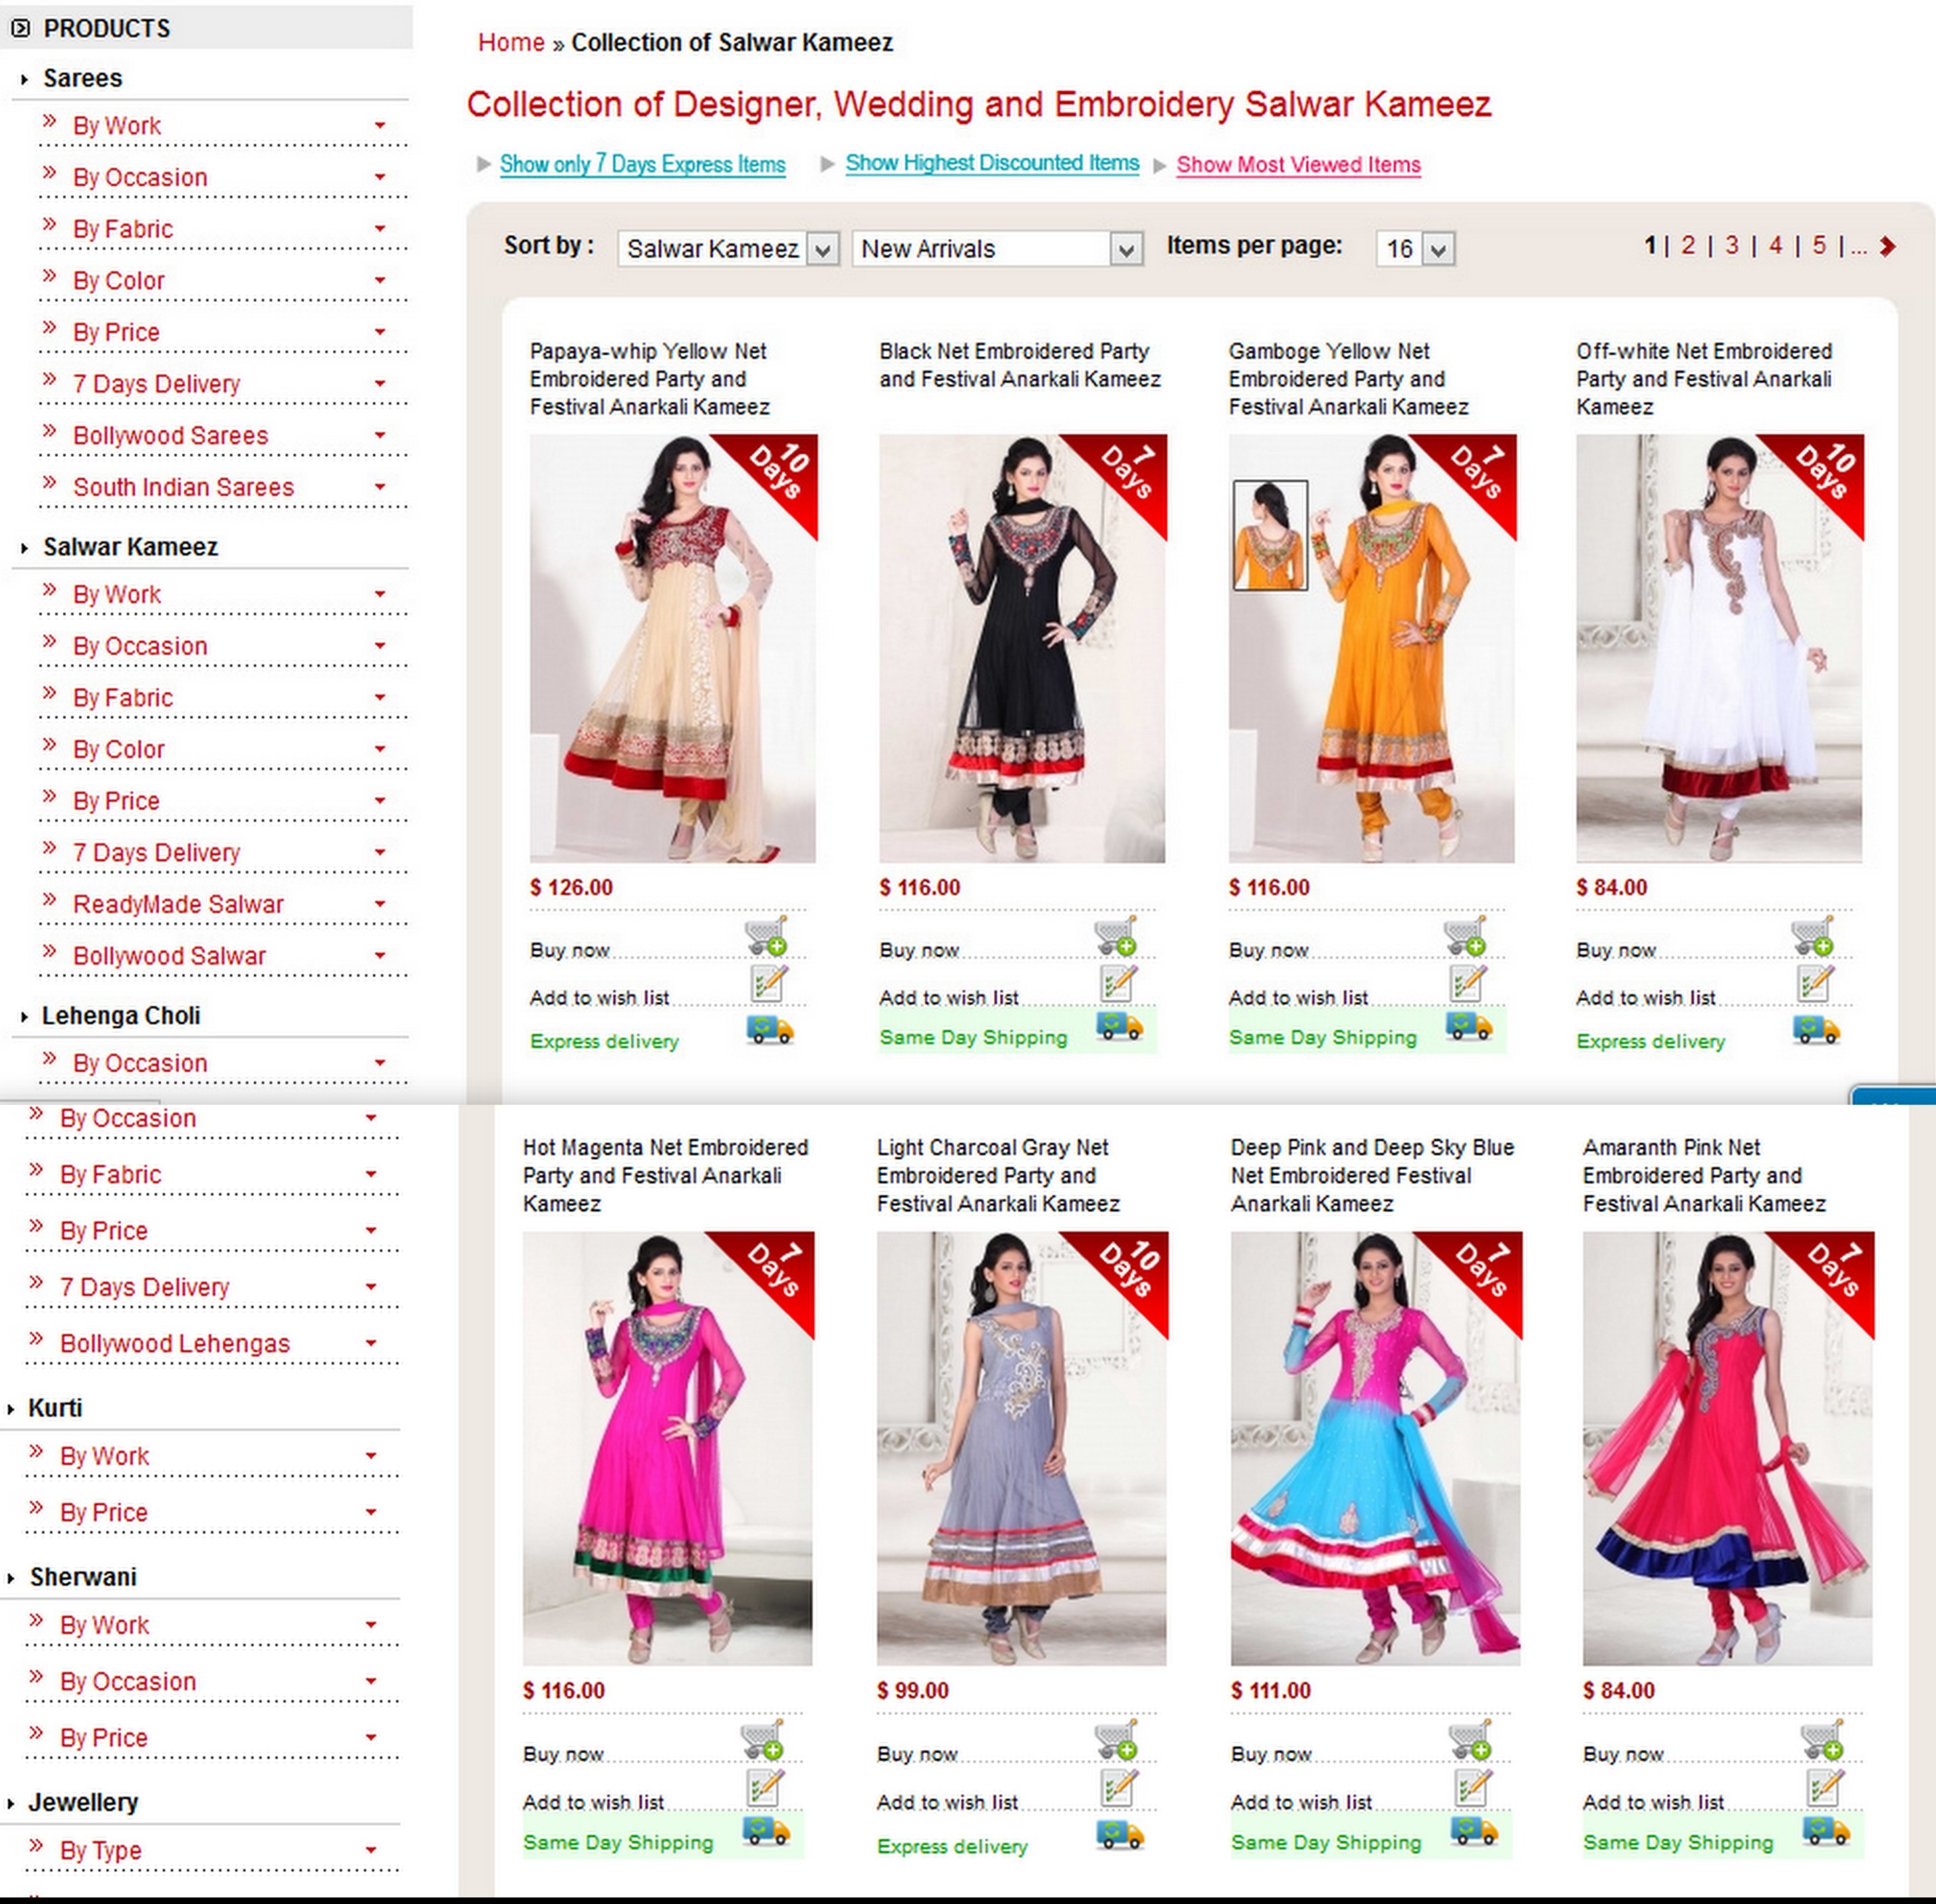The width and height of the screenshot is (1936, 1904).
Task: Click wish list icon for Off-white Net Kameez
Action: pyautogui.click(x=1816, y=984)
